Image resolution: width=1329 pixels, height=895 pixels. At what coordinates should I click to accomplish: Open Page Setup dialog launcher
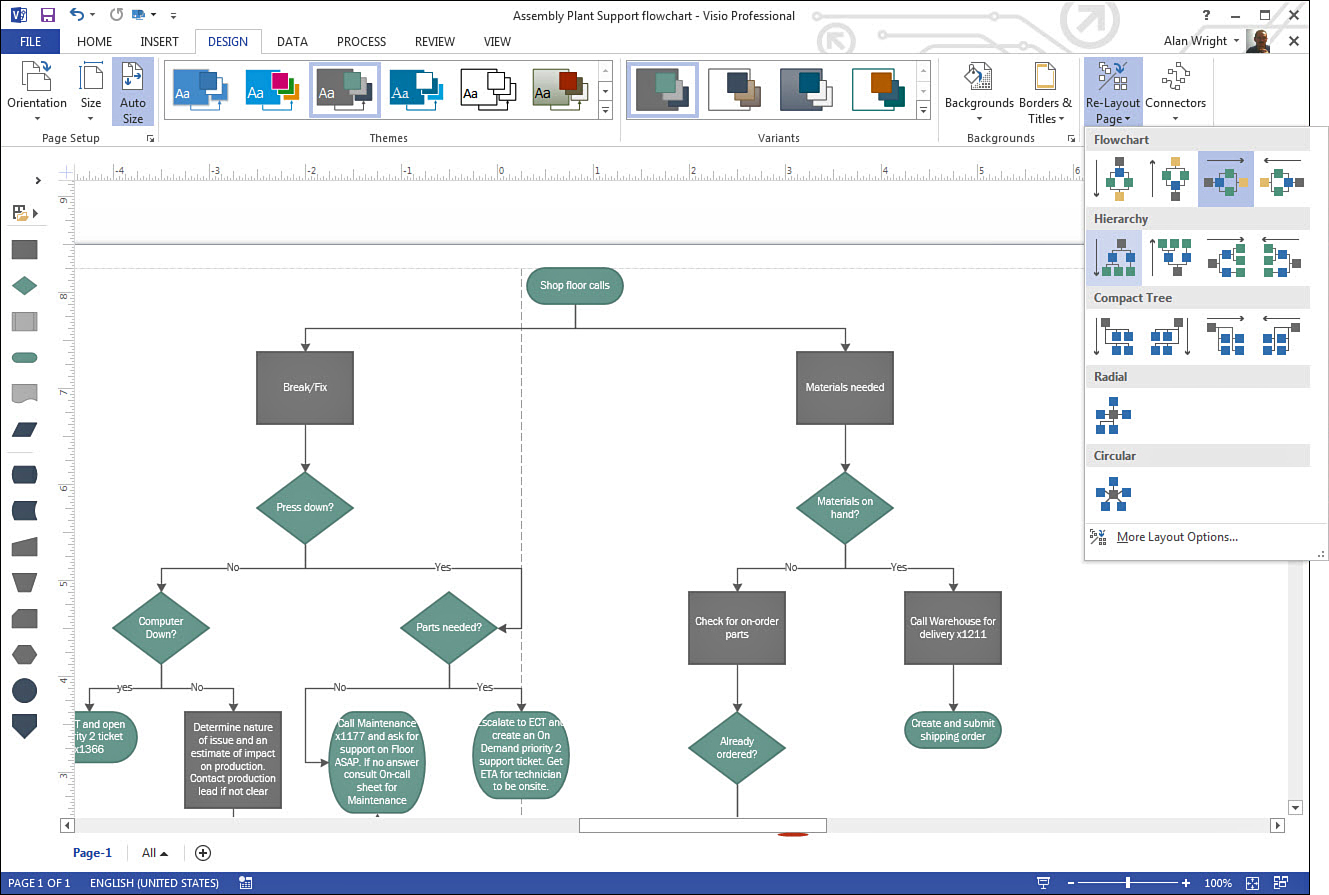pos(150,139)
